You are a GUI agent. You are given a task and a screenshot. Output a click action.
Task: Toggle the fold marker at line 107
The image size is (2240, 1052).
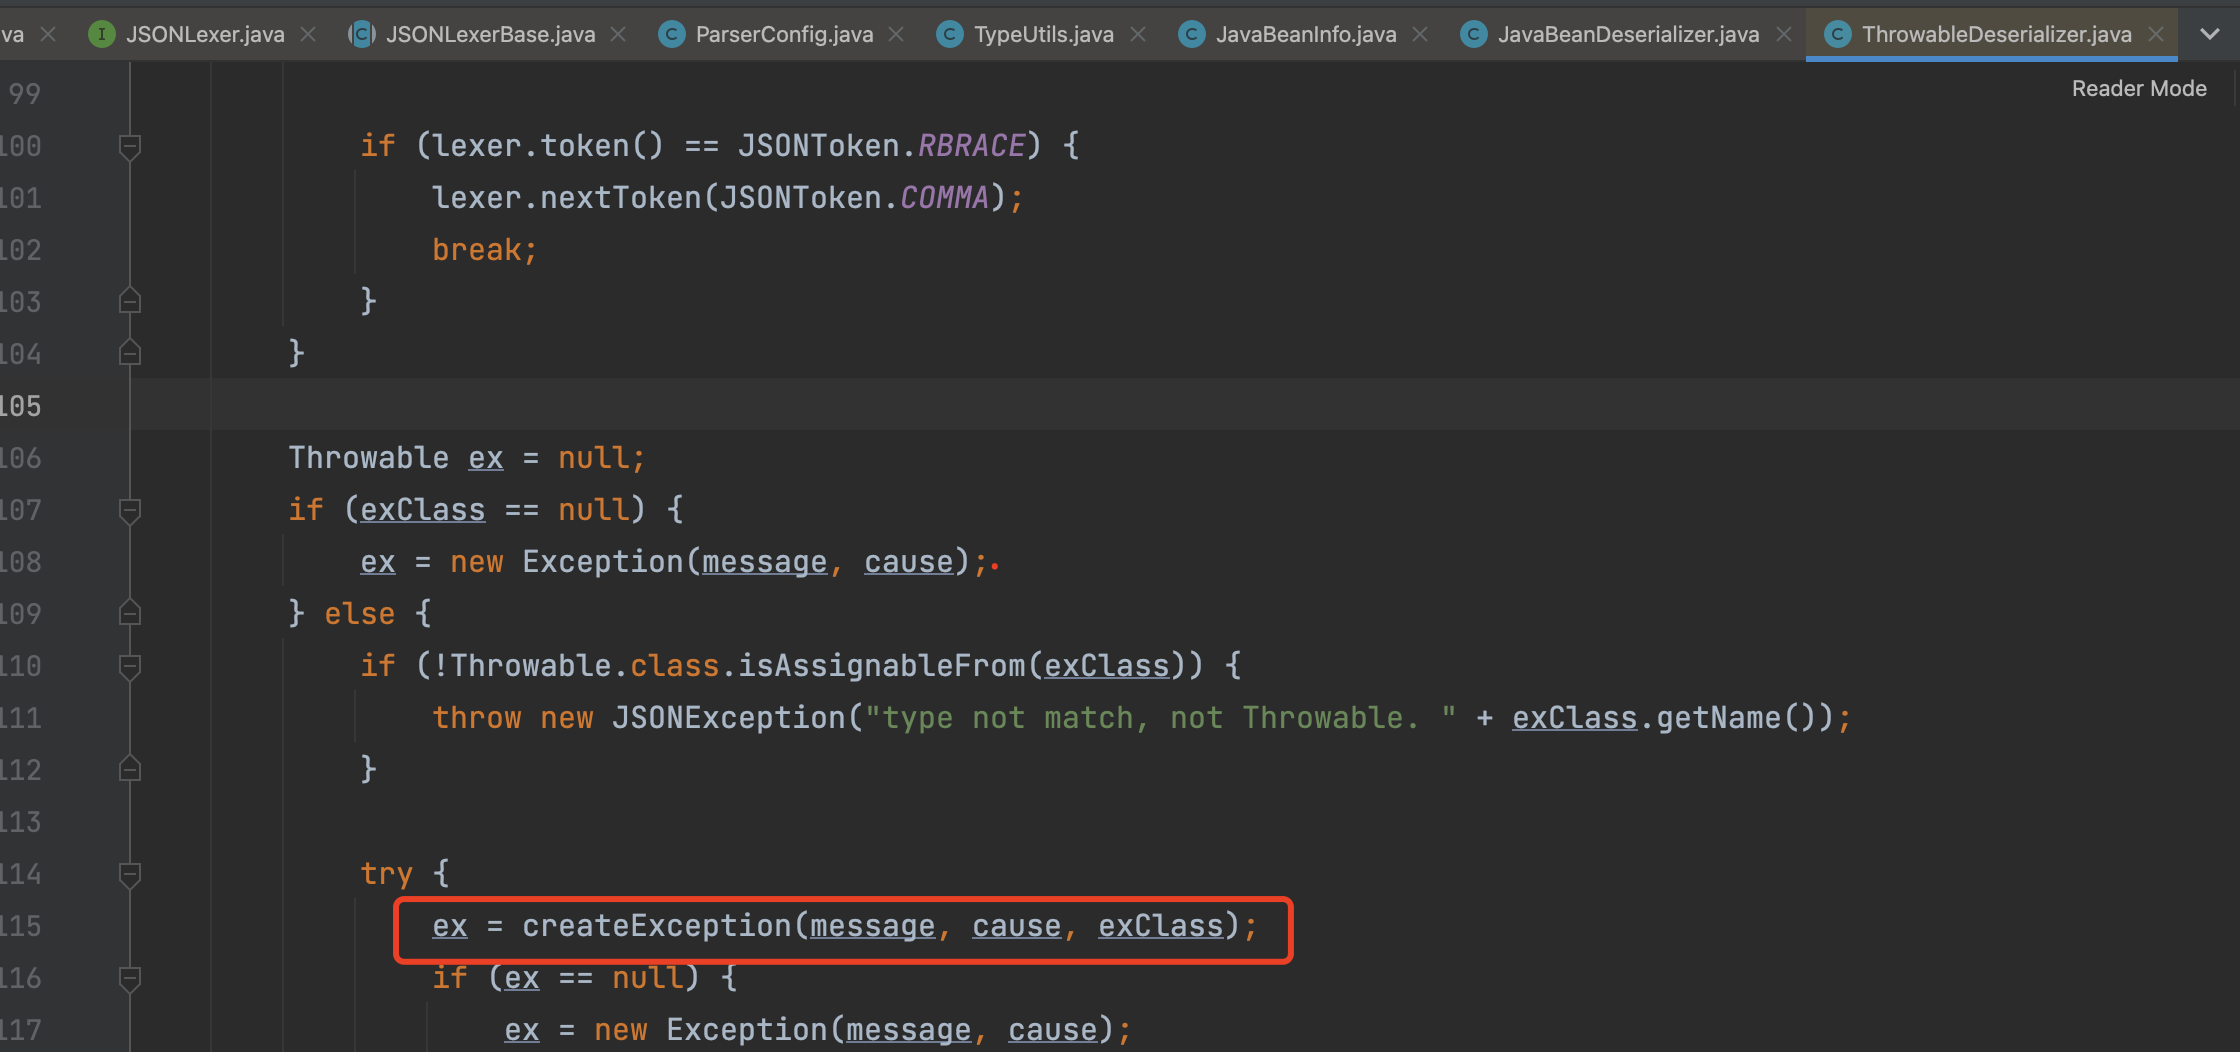(129, 510)
